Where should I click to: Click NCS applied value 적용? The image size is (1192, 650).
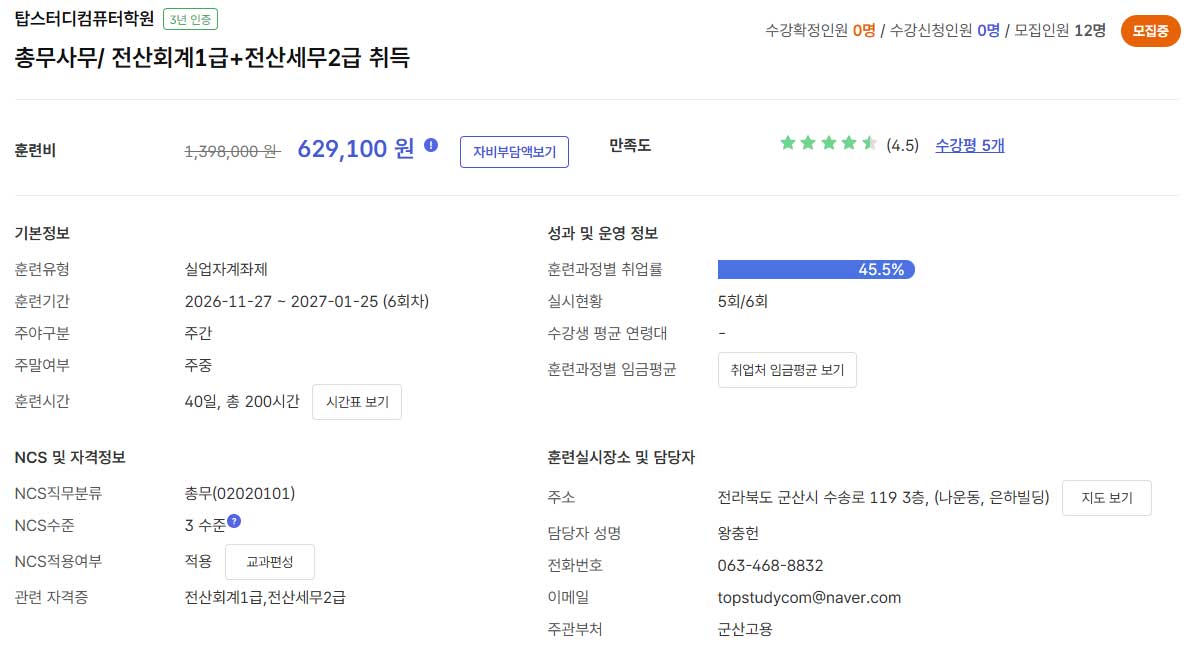198,561
